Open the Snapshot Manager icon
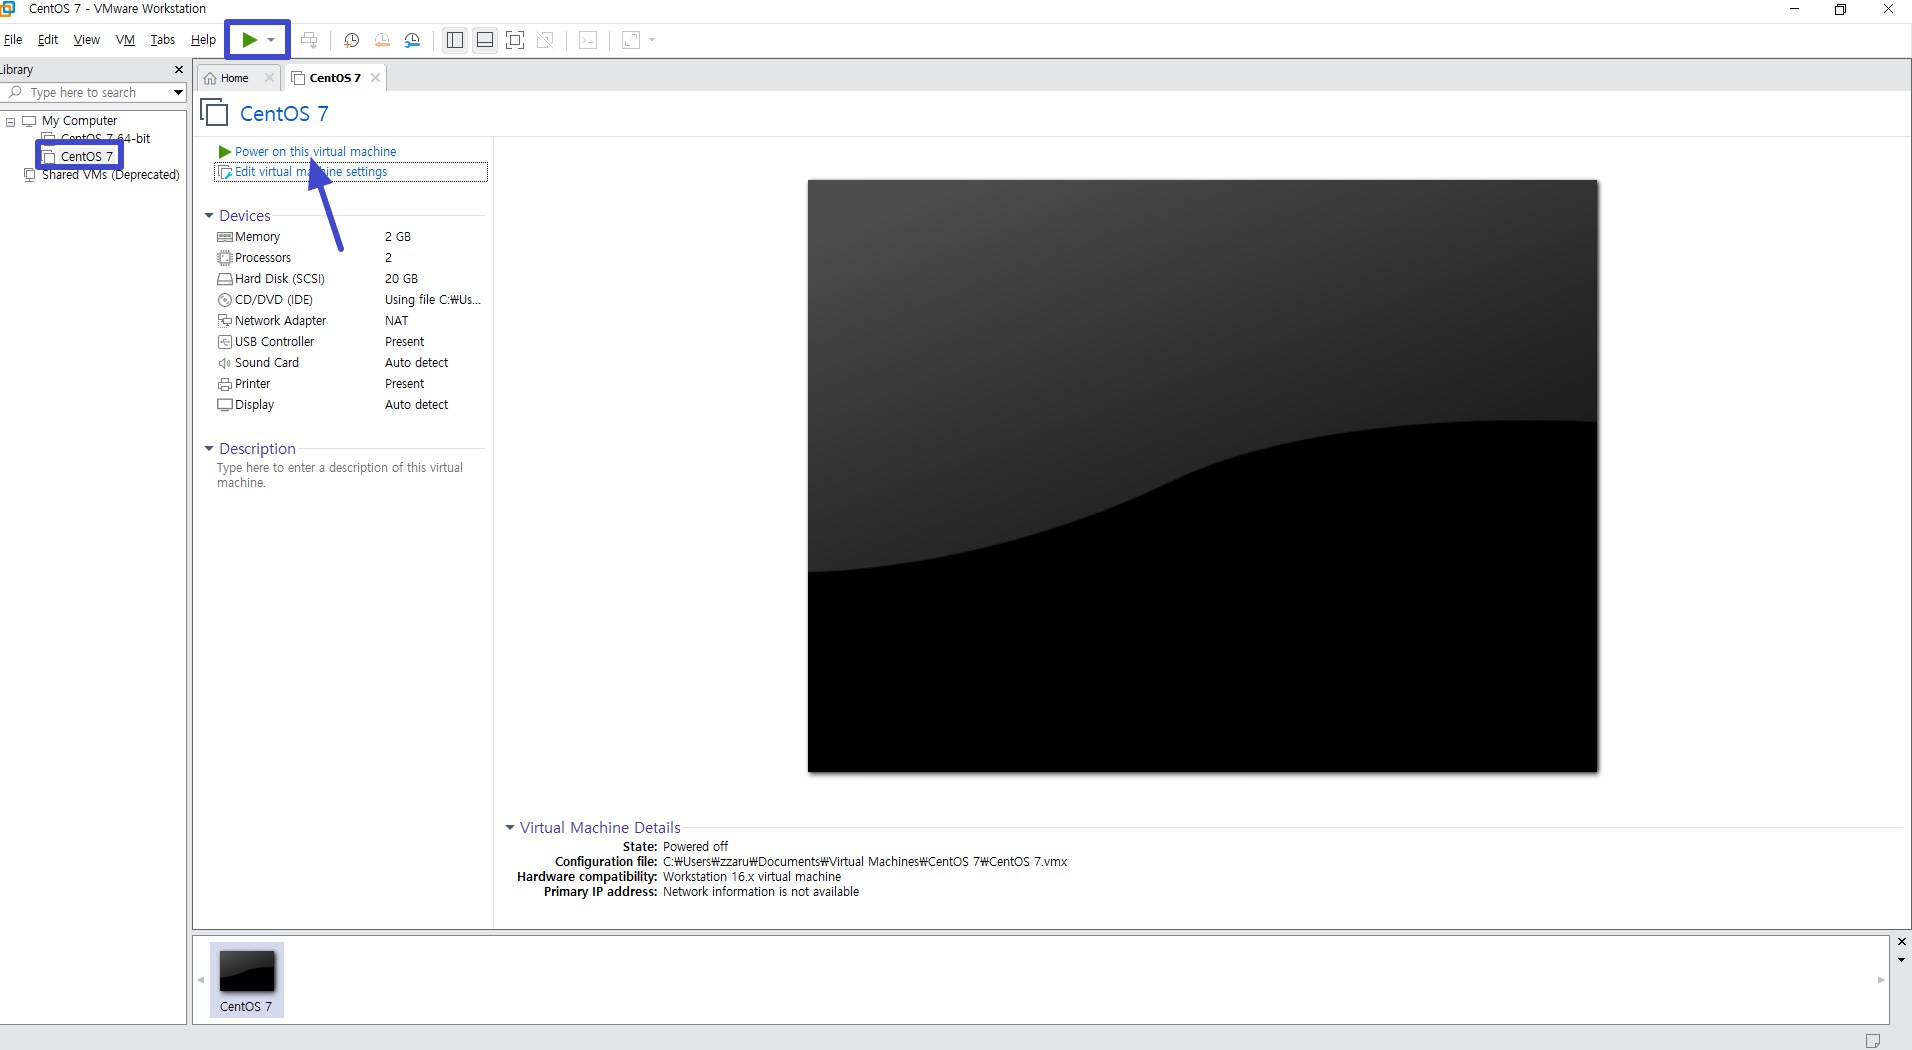Viewport: 1912px width, 1050px height. pyautogui.click(x=412, y=40)
